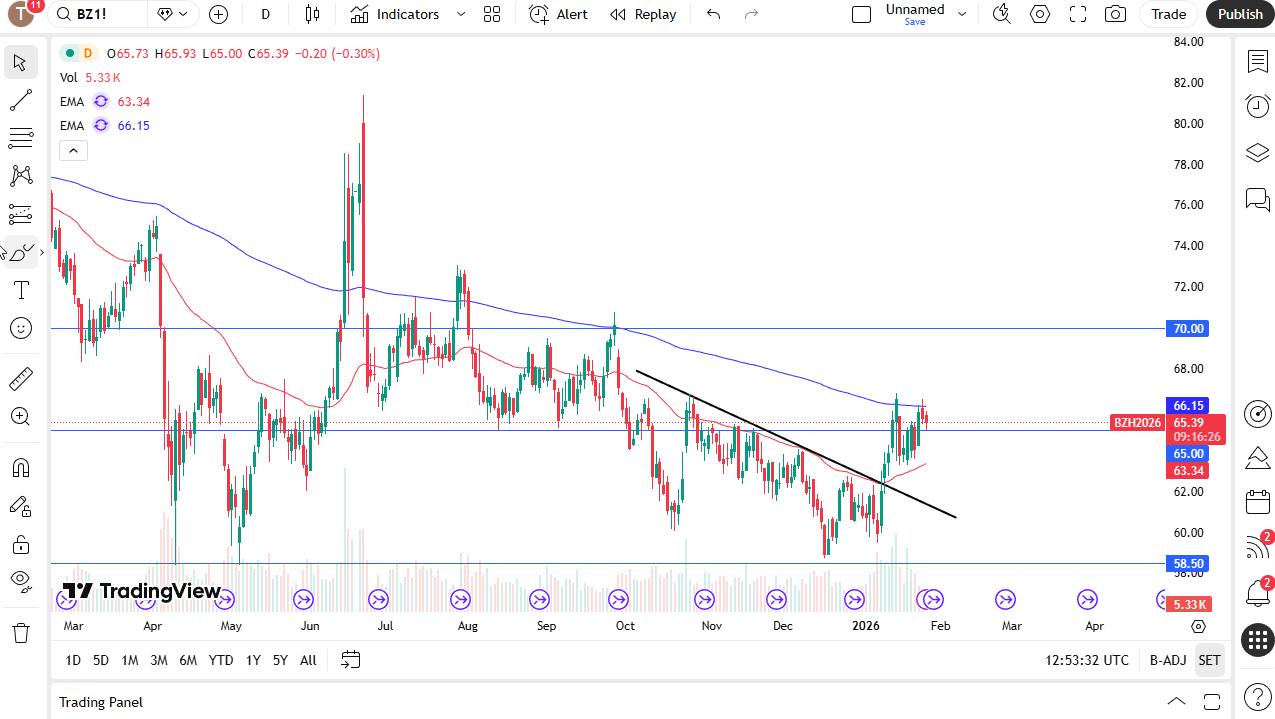Image resolution: width=1275 pixels, height=719 pixels.
Task: Select the ruler measure tool
Action: click(x=20, y=379)
